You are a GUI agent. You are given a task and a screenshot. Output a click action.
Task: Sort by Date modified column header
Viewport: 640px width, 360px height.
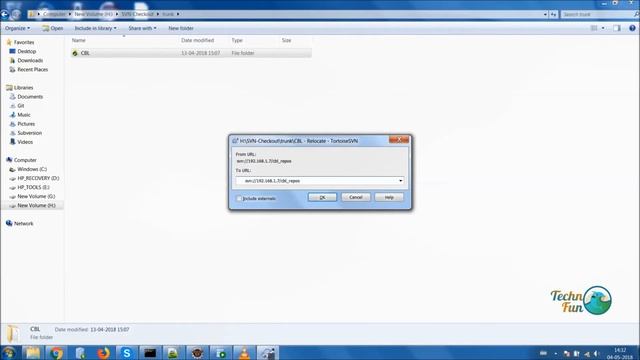click(198, 40)
